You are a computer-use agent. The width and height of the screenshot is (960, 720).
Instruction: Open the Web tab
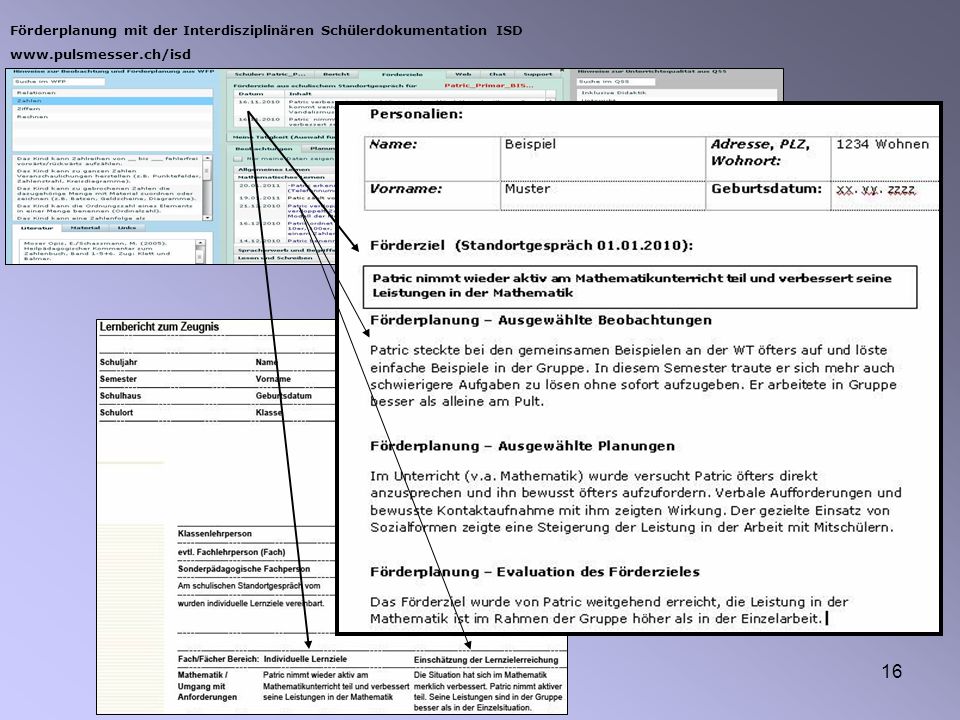tap(463, 74)
